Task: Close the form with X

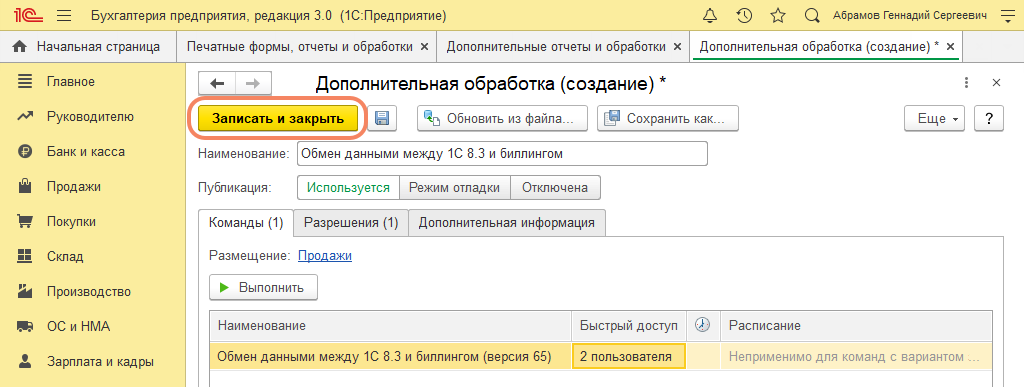Action: (x=996, y=83)
